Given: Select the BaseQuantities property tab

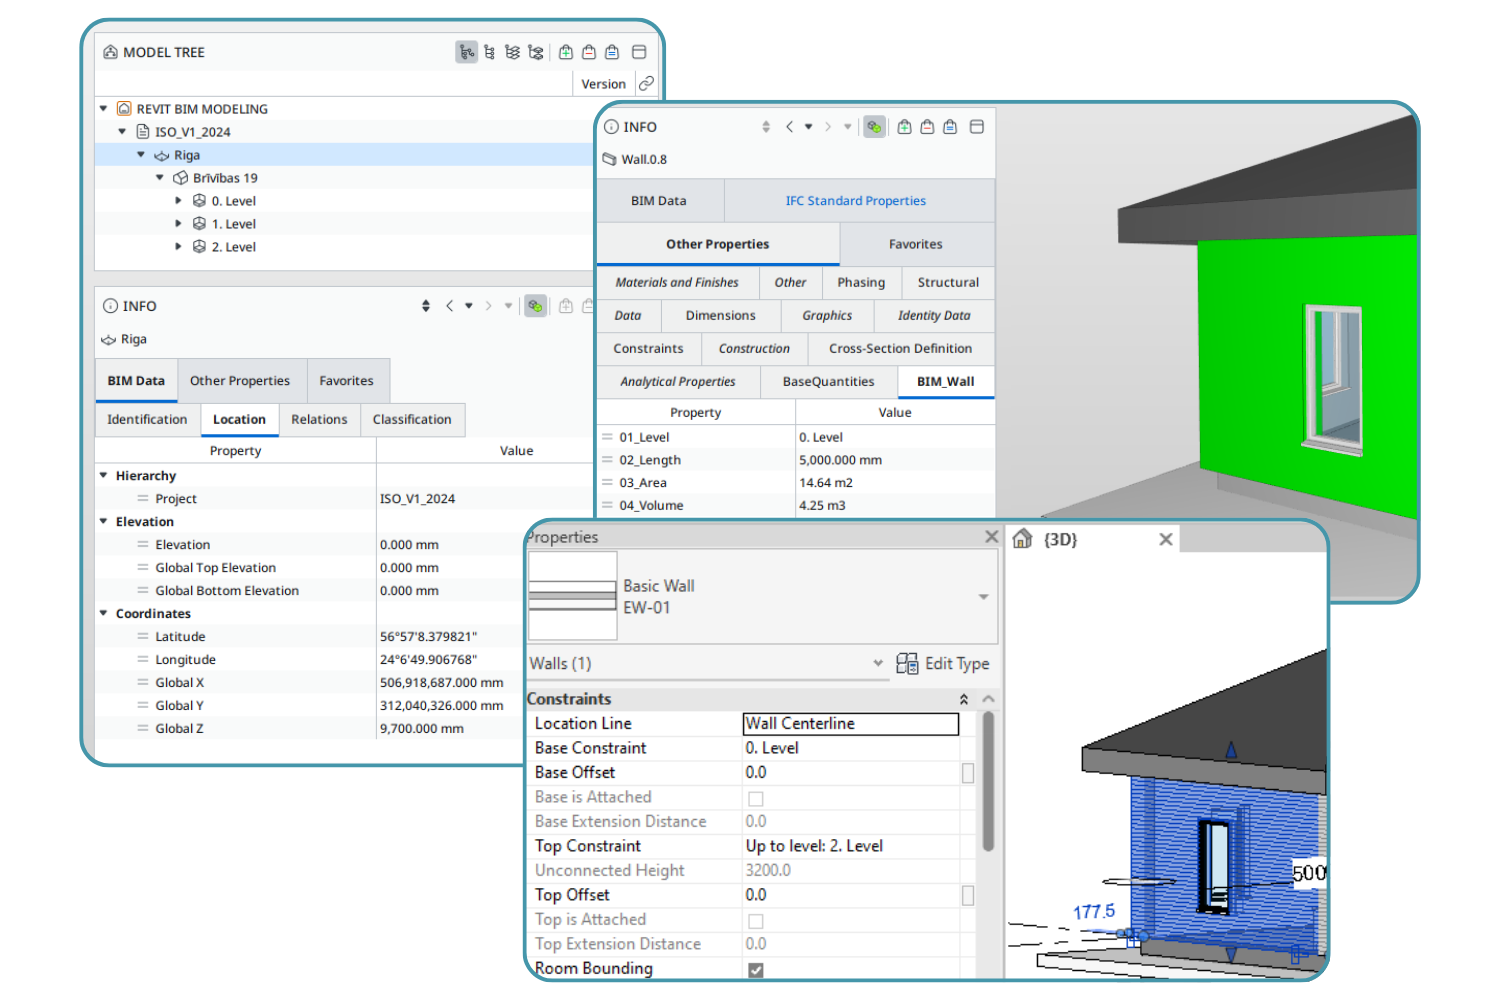Looking at the screenshot, I should [828, 382].
